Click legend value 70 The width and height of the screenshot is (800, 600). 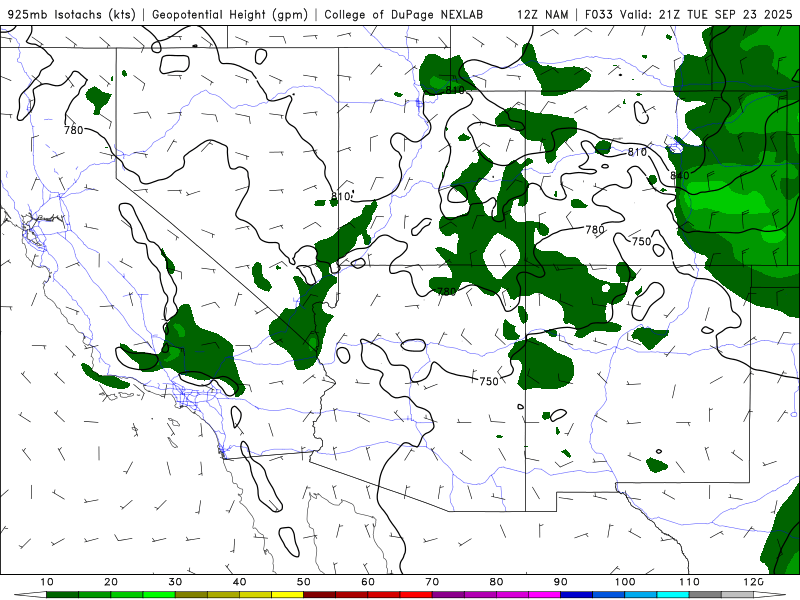[432, 582]
